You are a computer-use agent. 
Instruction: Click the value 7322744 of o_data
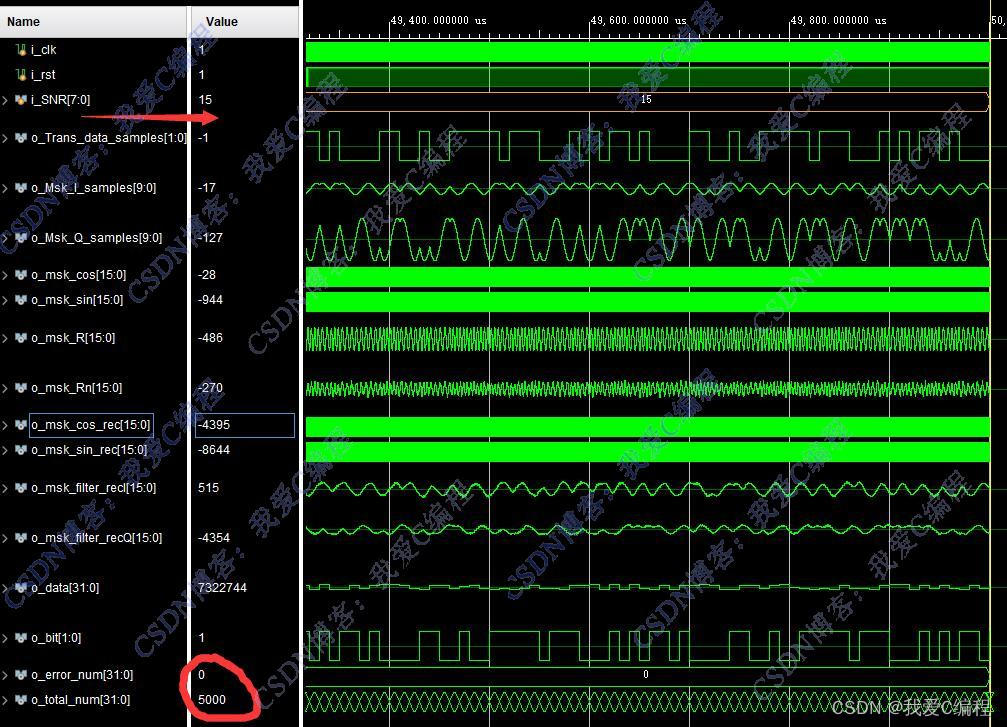click(x=222, y=588)
